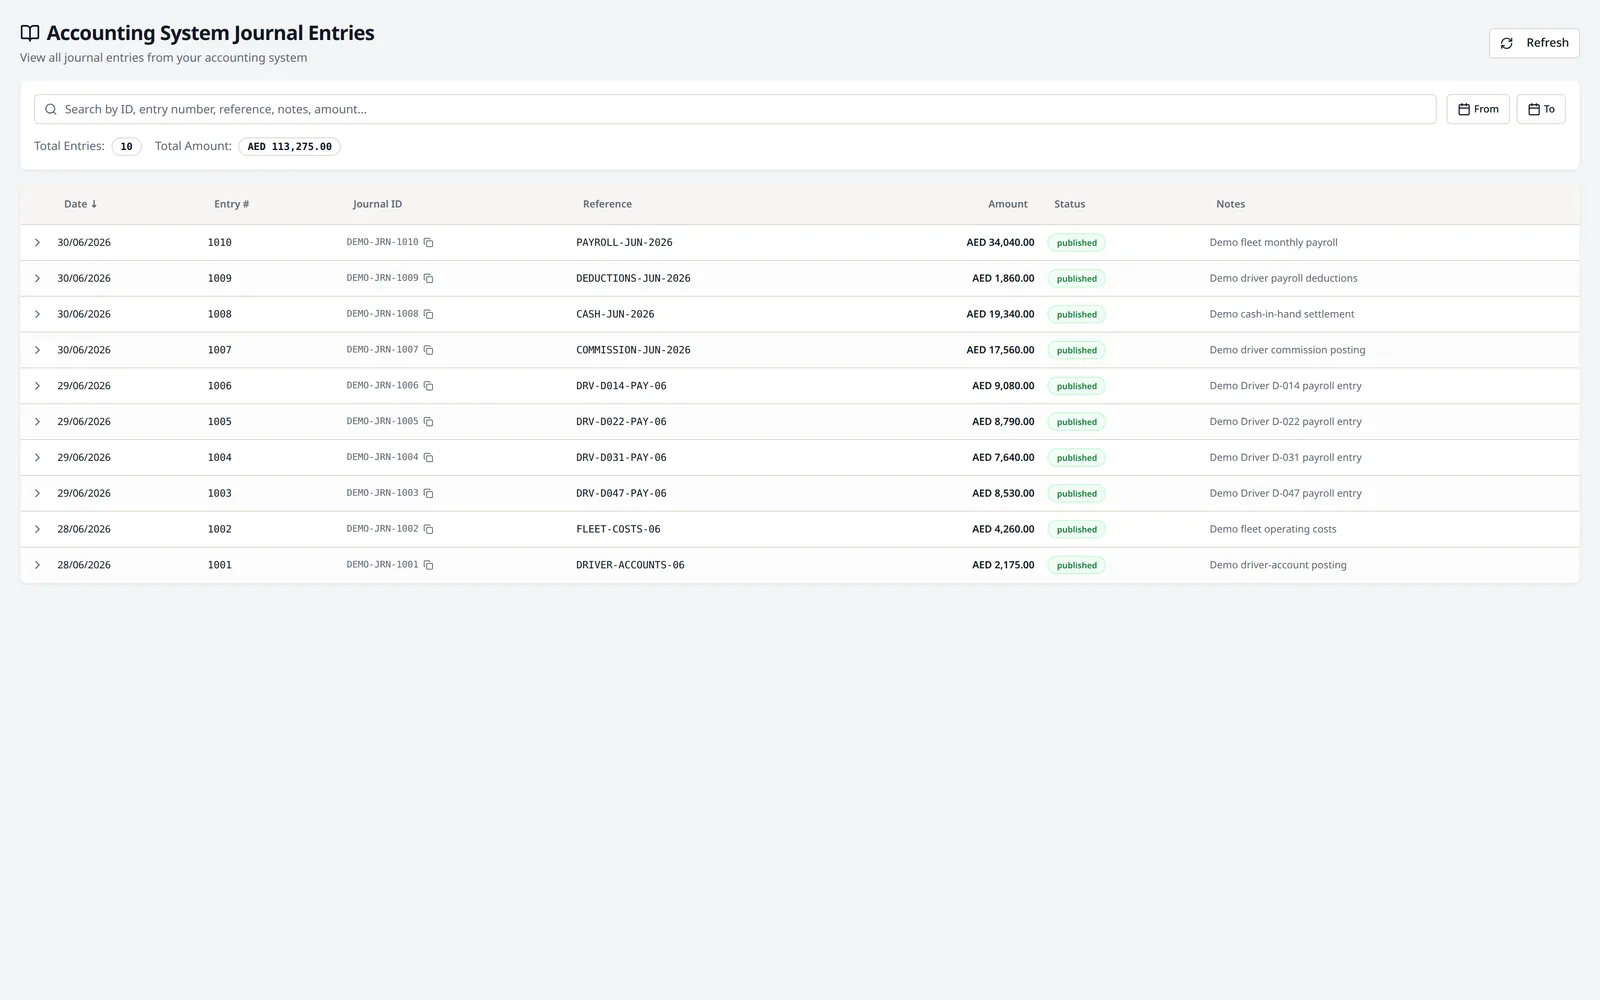1600x1000 pixels.
Task: Click amount AED 4,260.00
Action: (1003, 530)
